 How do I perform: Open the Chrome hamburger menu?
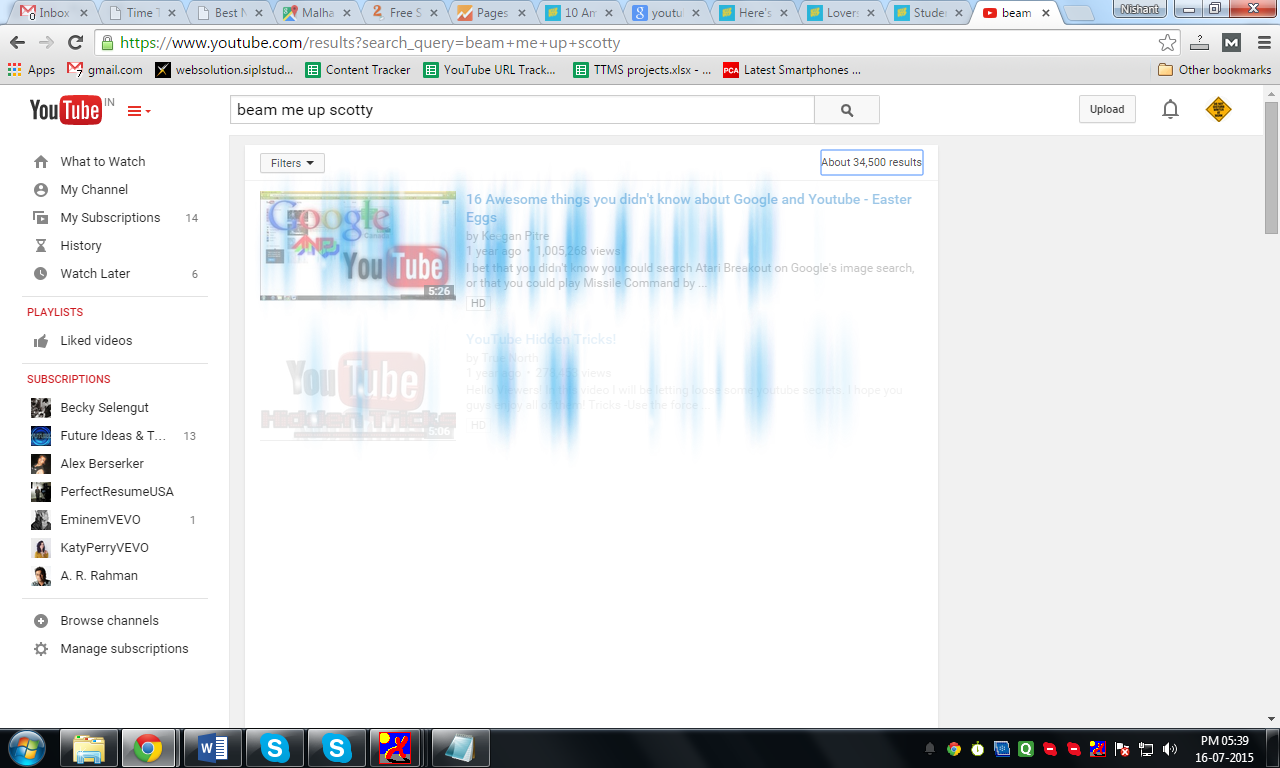pos(1262,43)
